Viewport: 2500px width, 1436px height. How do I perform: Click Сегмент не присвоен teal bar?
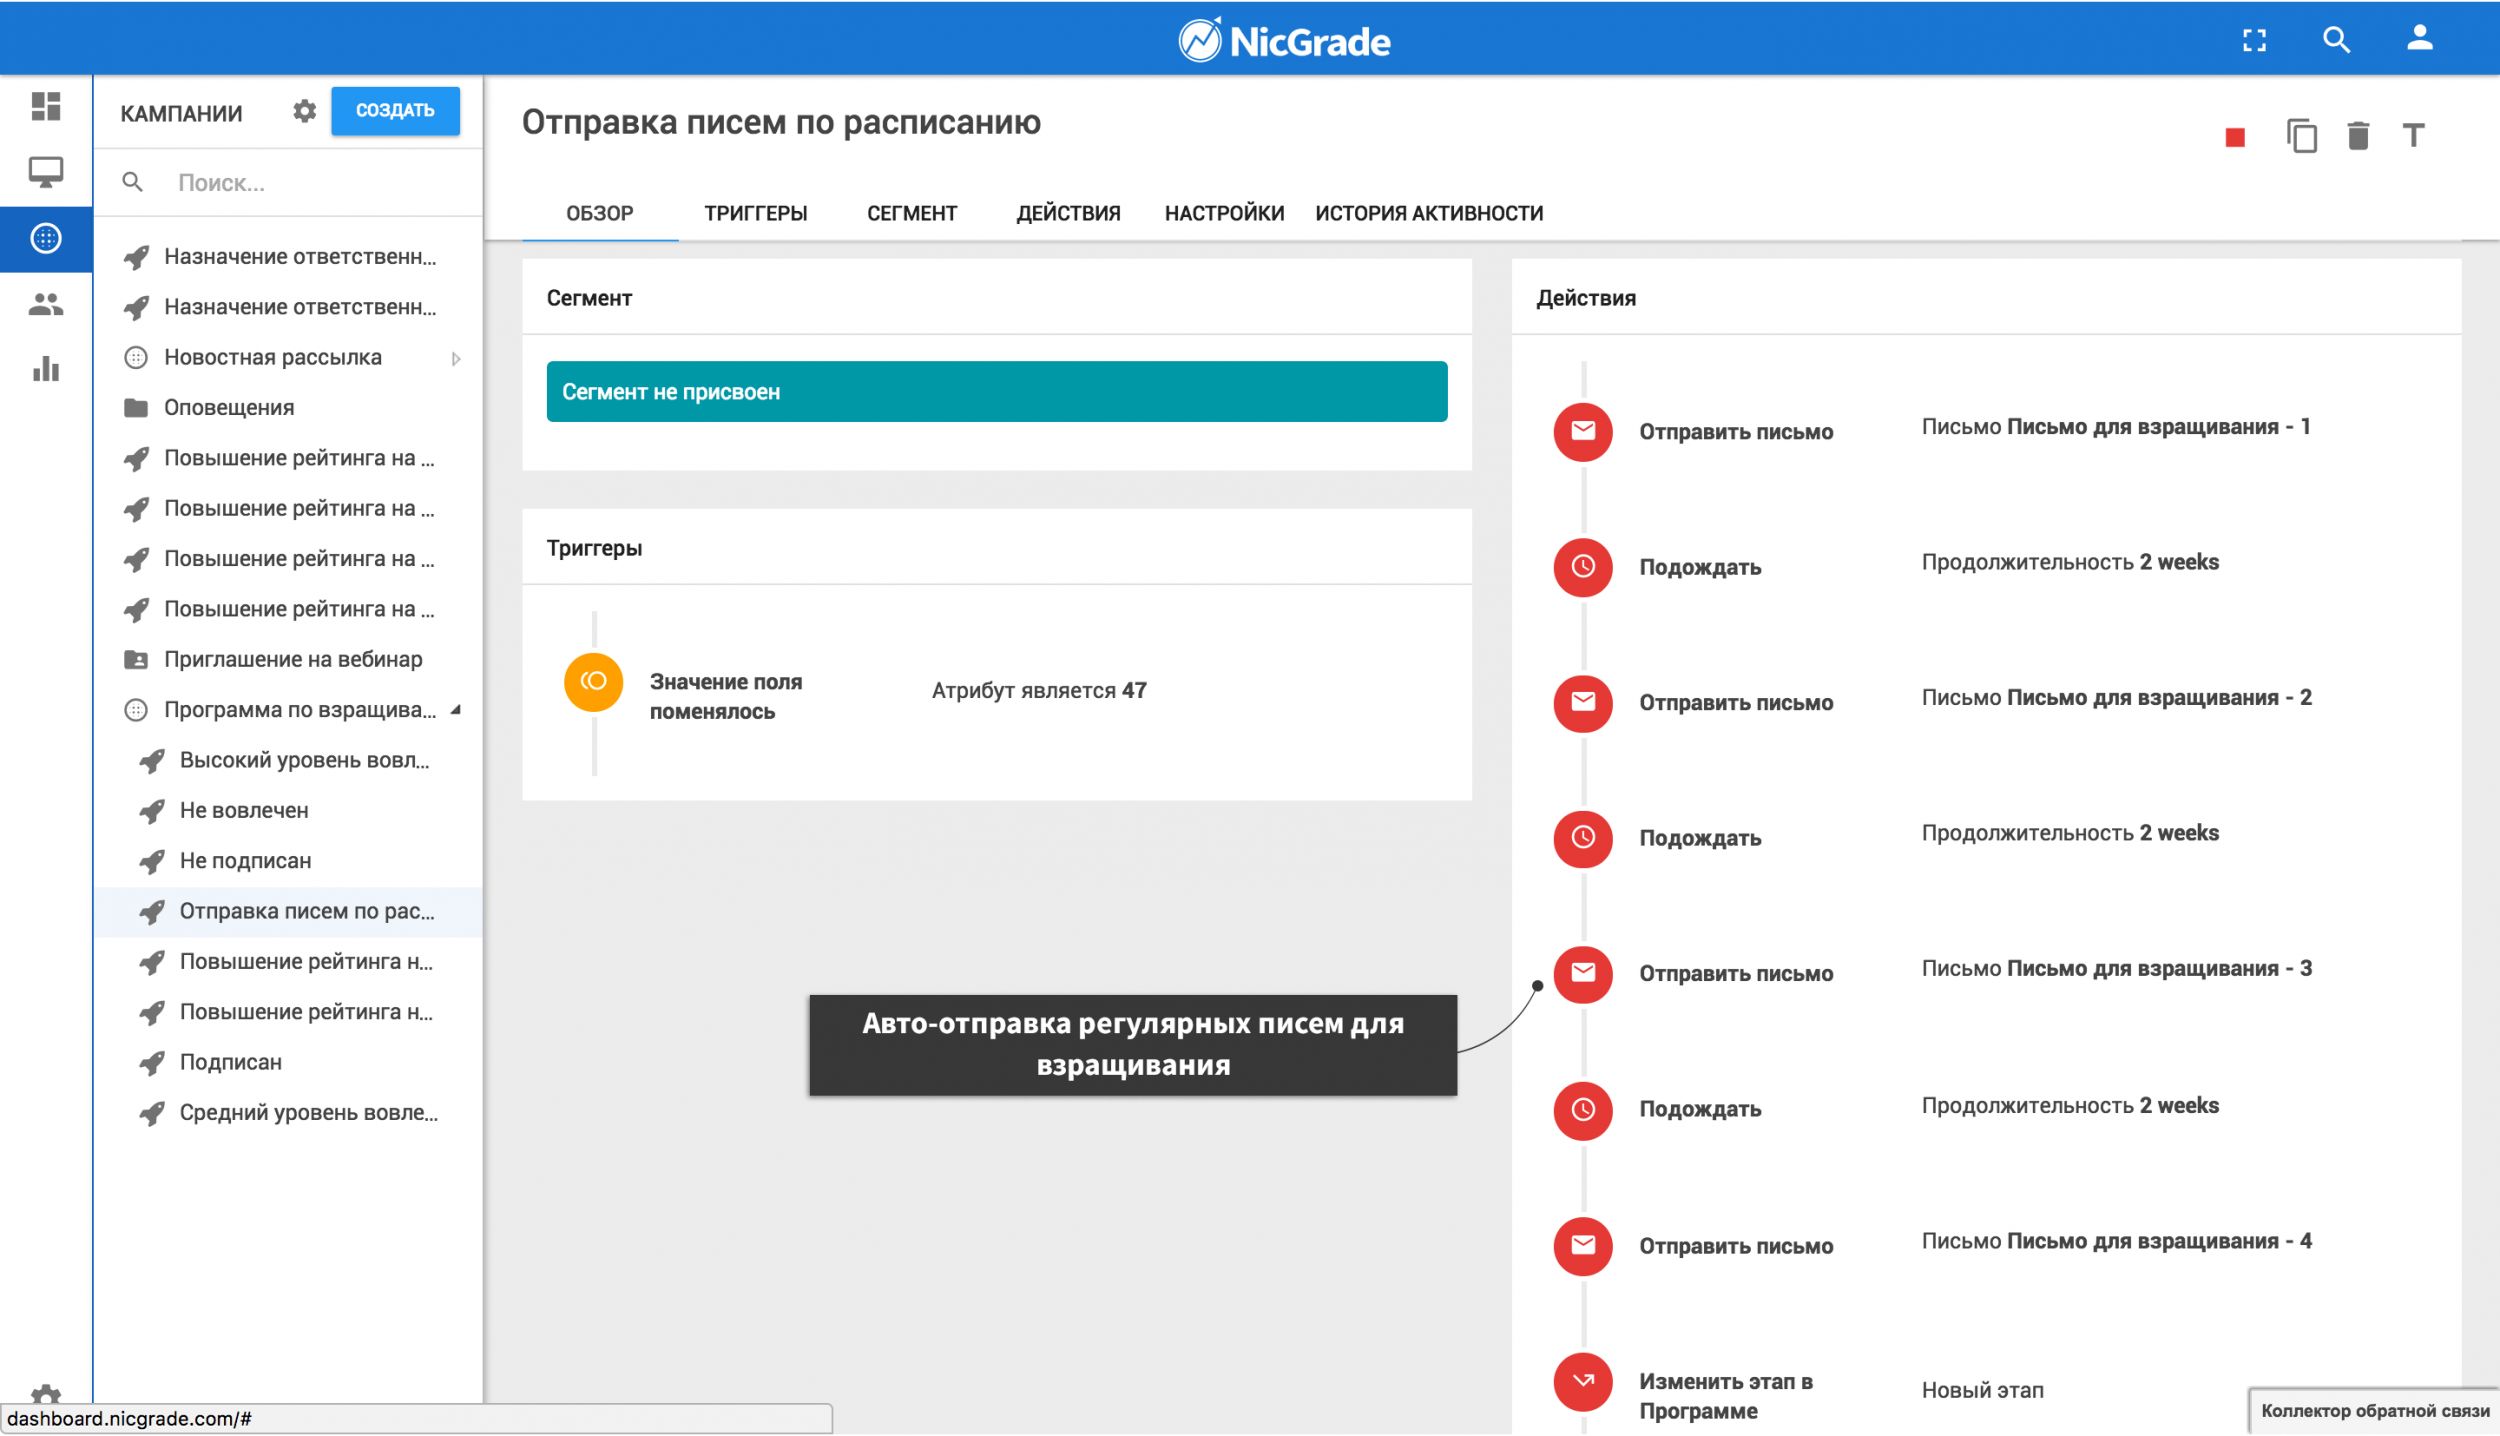tap(996, 392)
